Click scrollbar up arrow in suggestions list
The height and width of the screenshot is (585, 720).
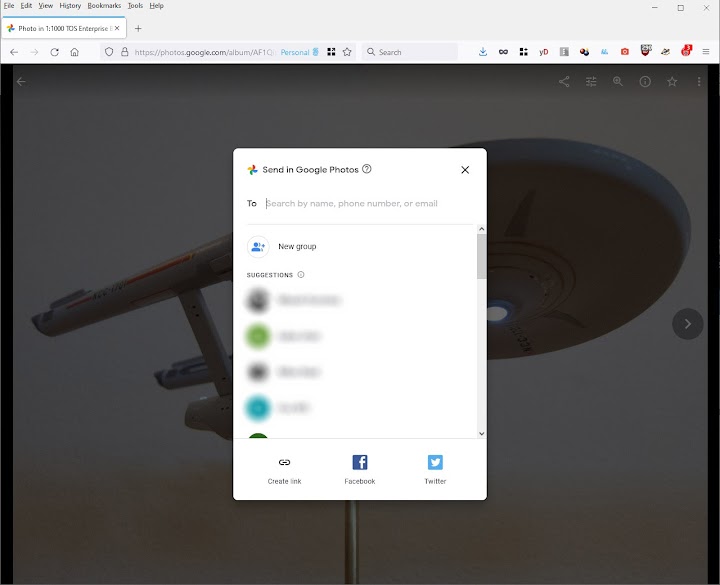coord(481,229)
